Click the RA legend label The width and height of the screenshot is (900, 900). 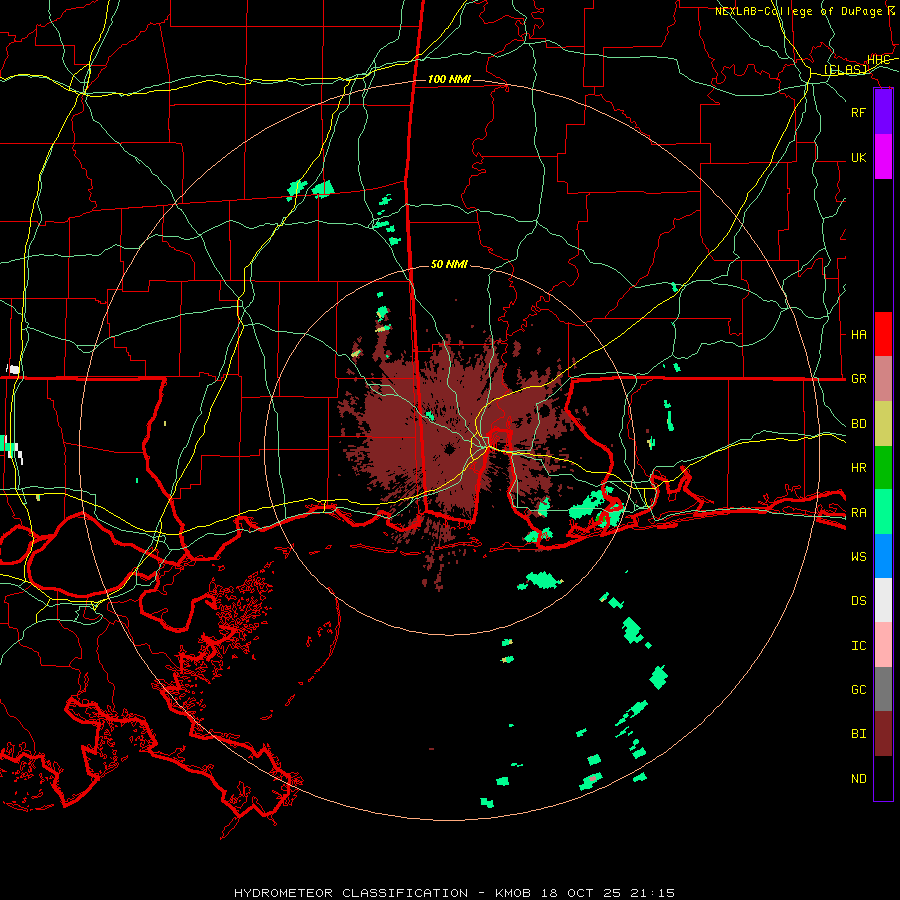[858, 513]
